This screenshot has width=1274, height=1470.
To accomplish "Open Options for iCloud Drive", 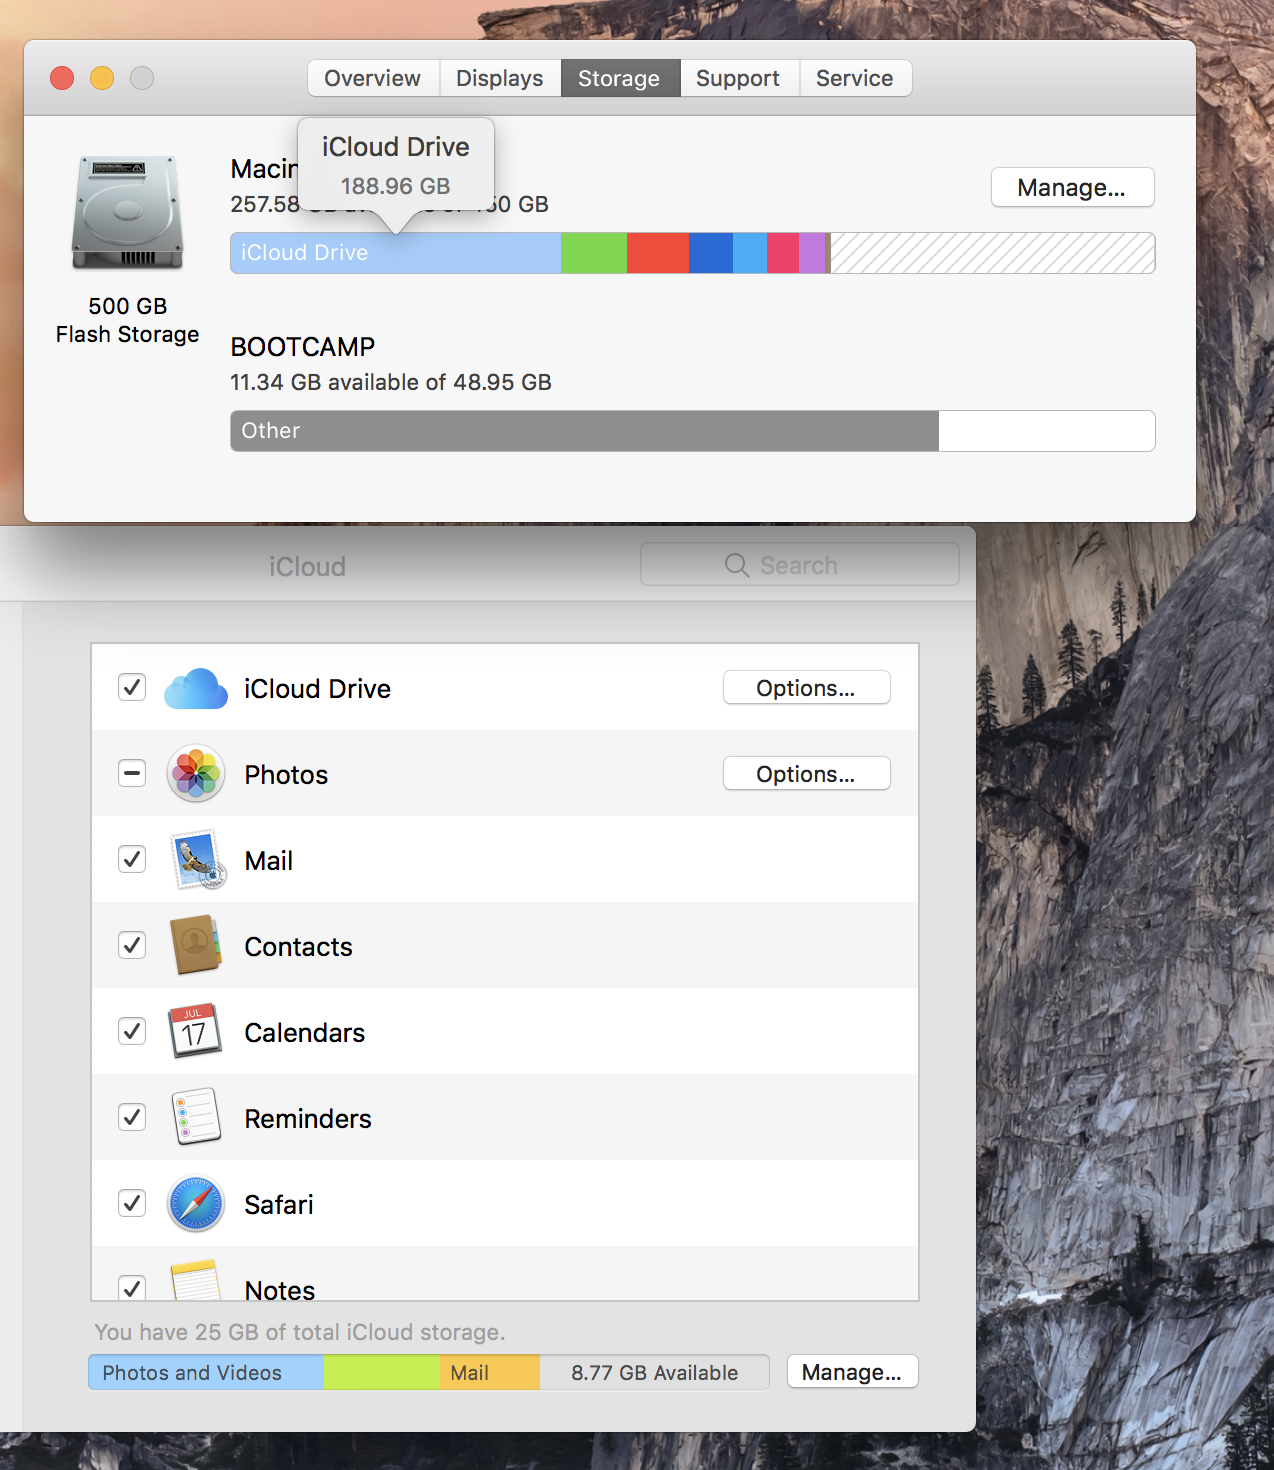I will (806, 688).
